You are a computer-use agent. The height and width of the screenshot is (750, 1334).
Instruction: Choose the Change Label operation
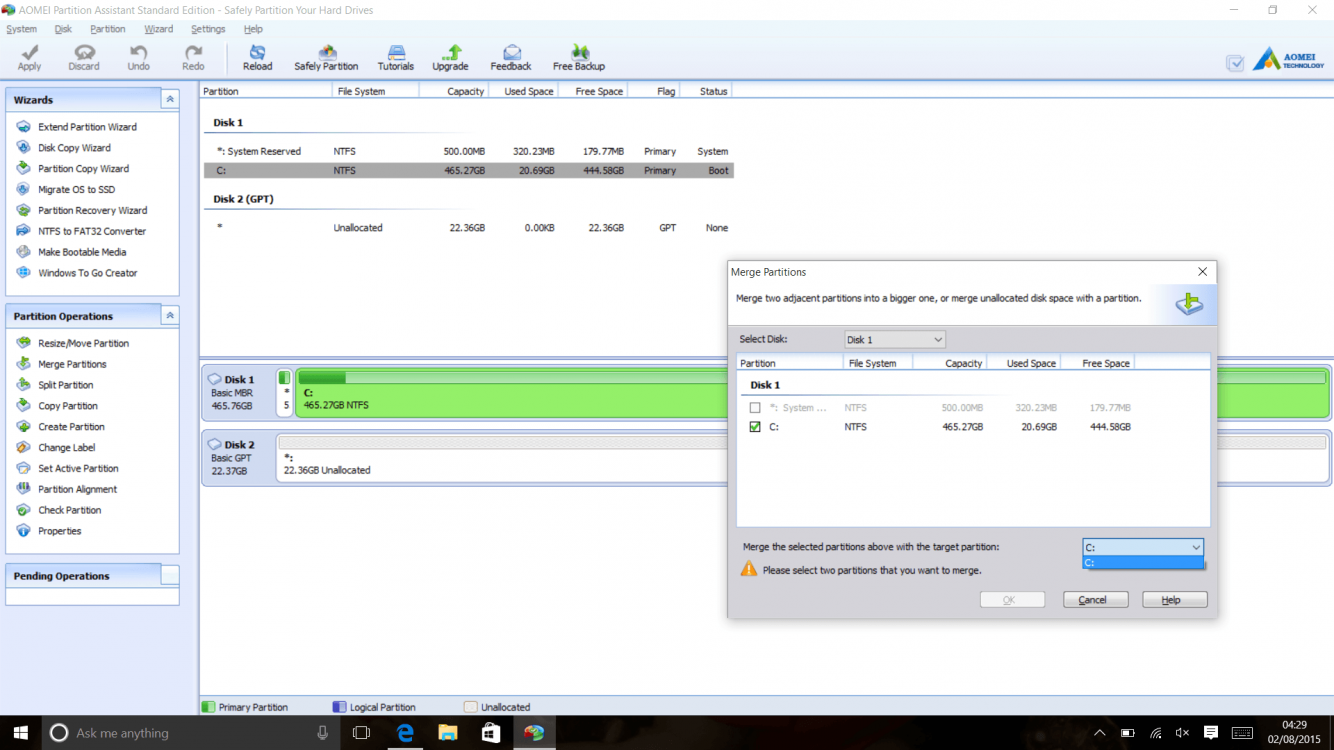tap(56, 448)
